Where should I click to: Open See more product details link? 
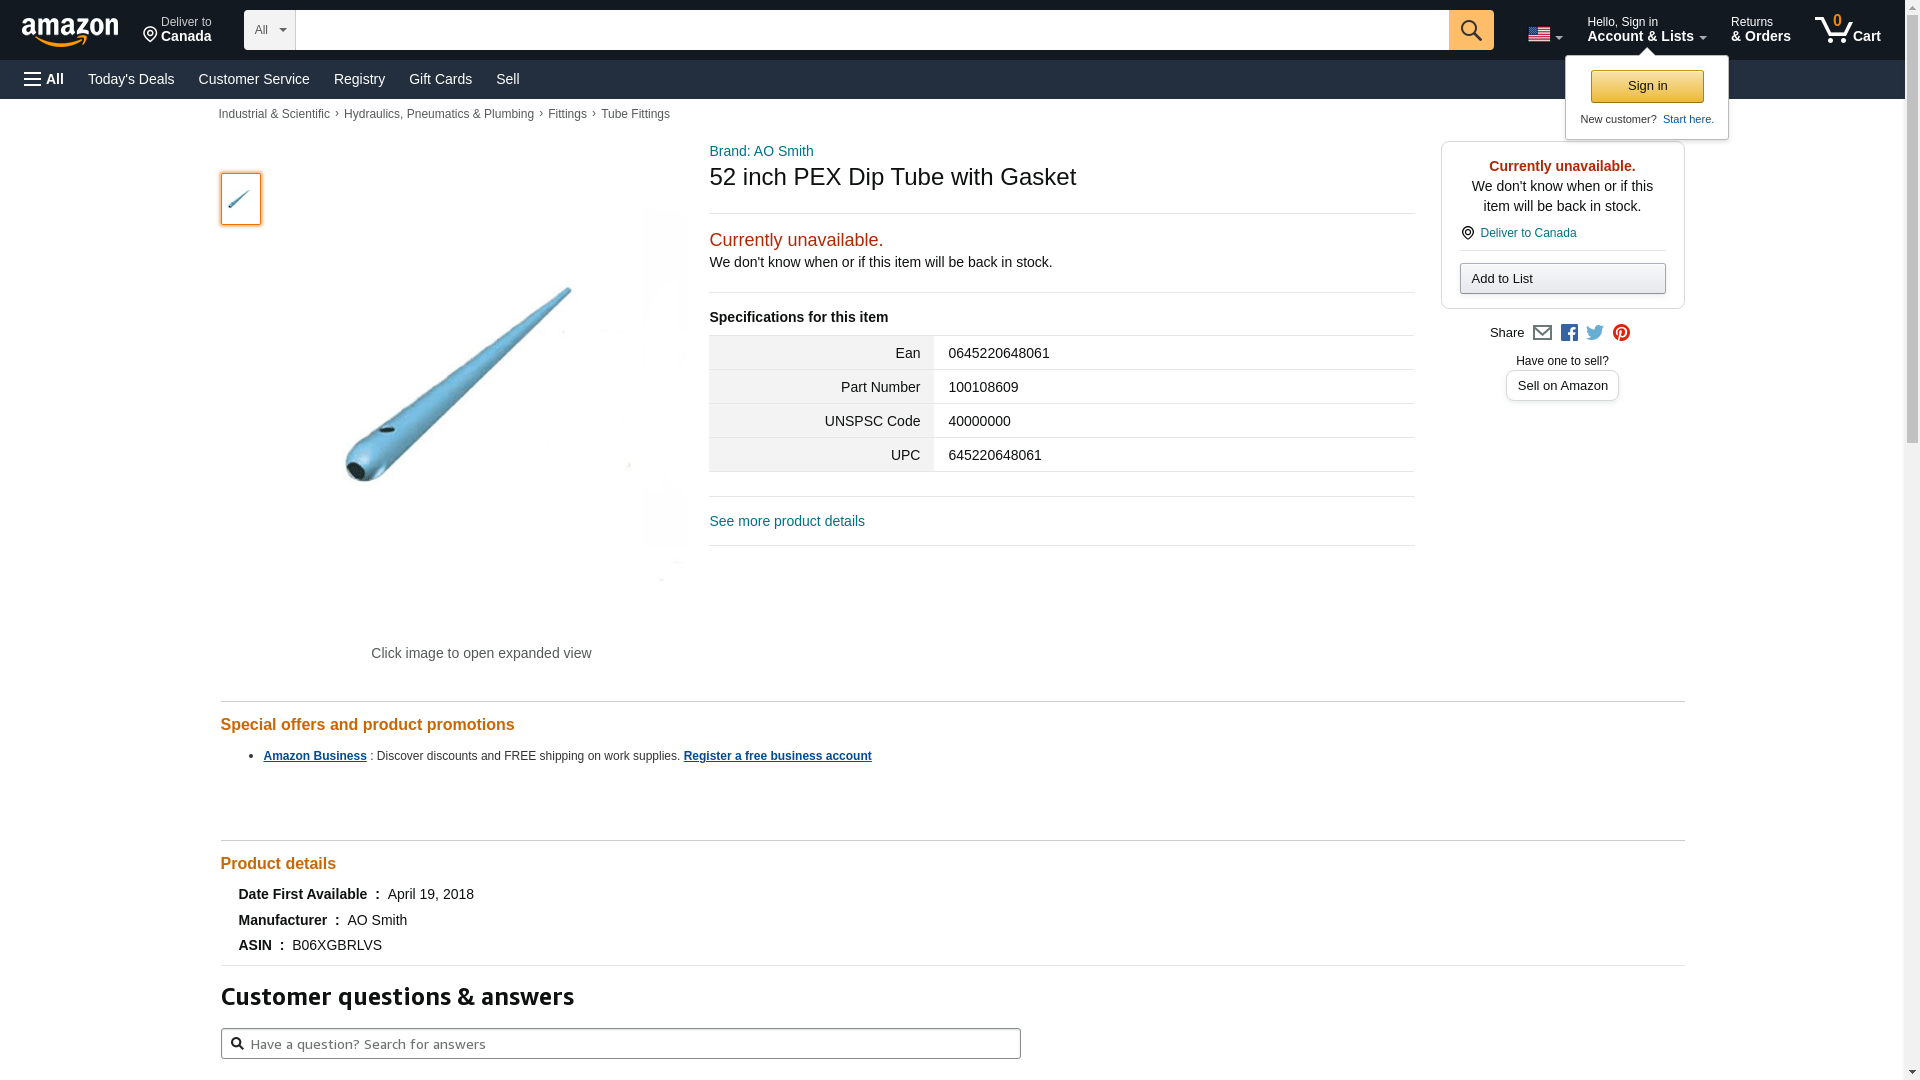click(787, 521)
